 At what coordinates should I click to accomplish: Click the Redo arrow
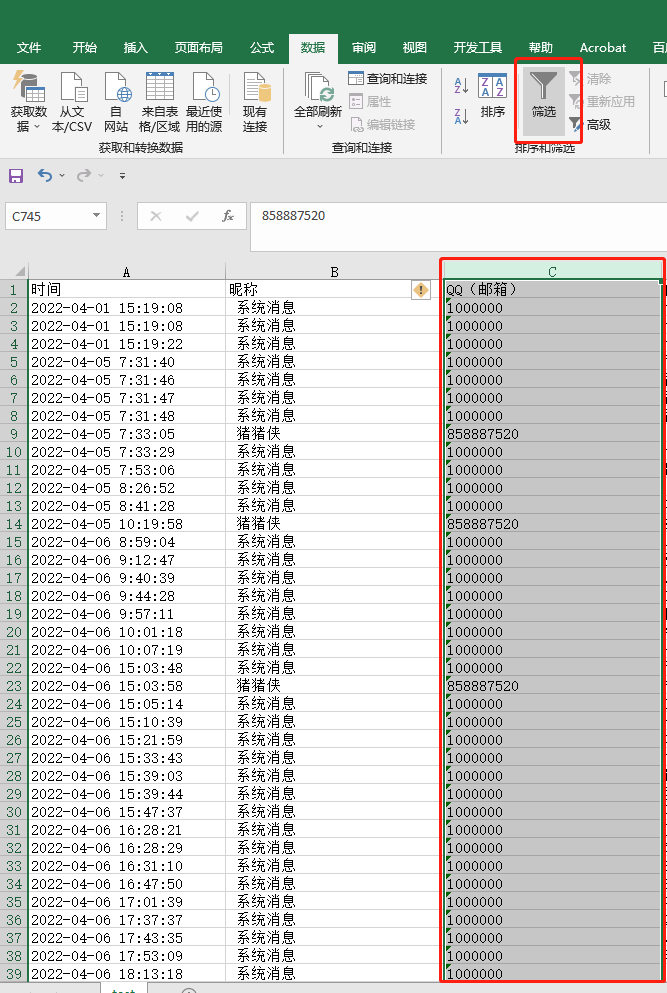[84, 175]
